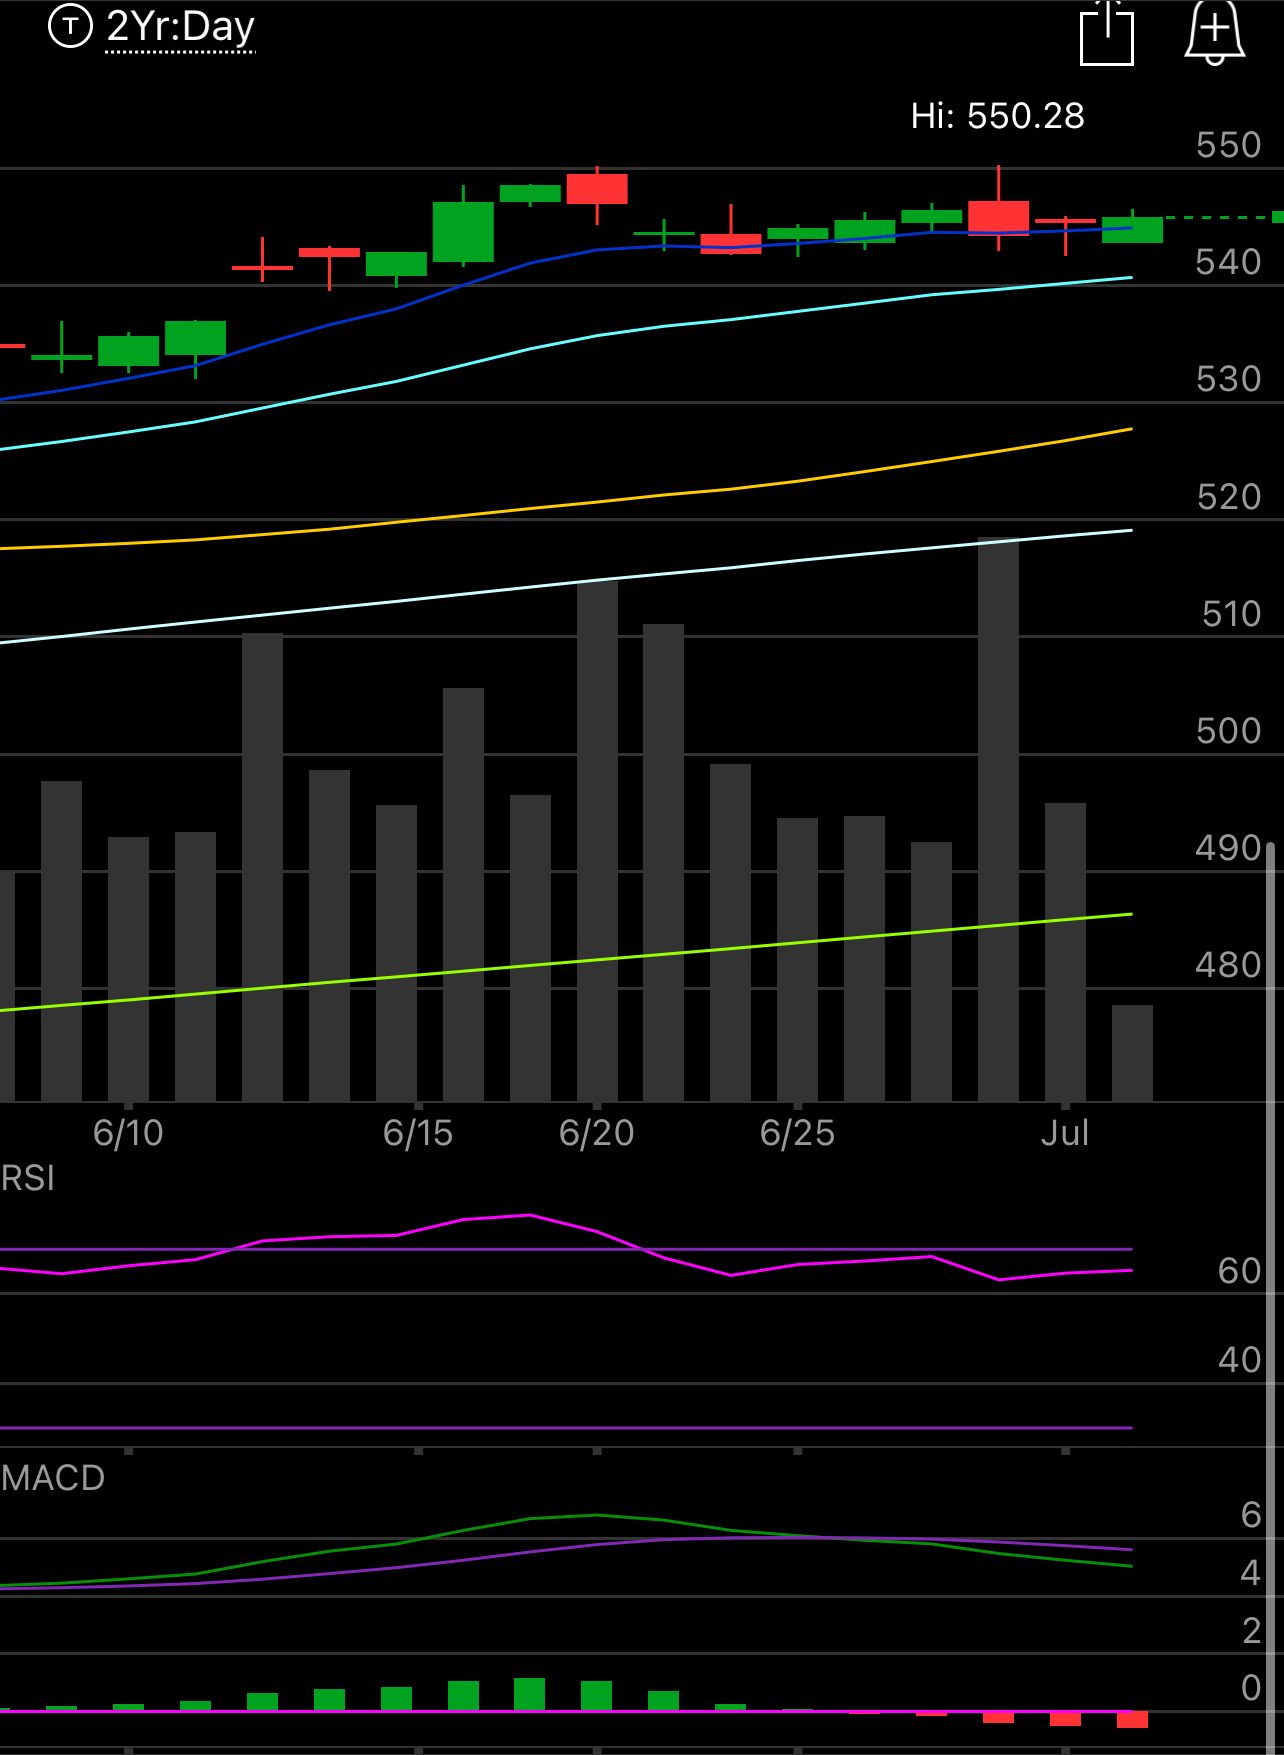Image resolution: width=1284 pixels, height=1755 pixels.
Task: Tap the MACD 2 scale label
Action: click(1251, 1631)
